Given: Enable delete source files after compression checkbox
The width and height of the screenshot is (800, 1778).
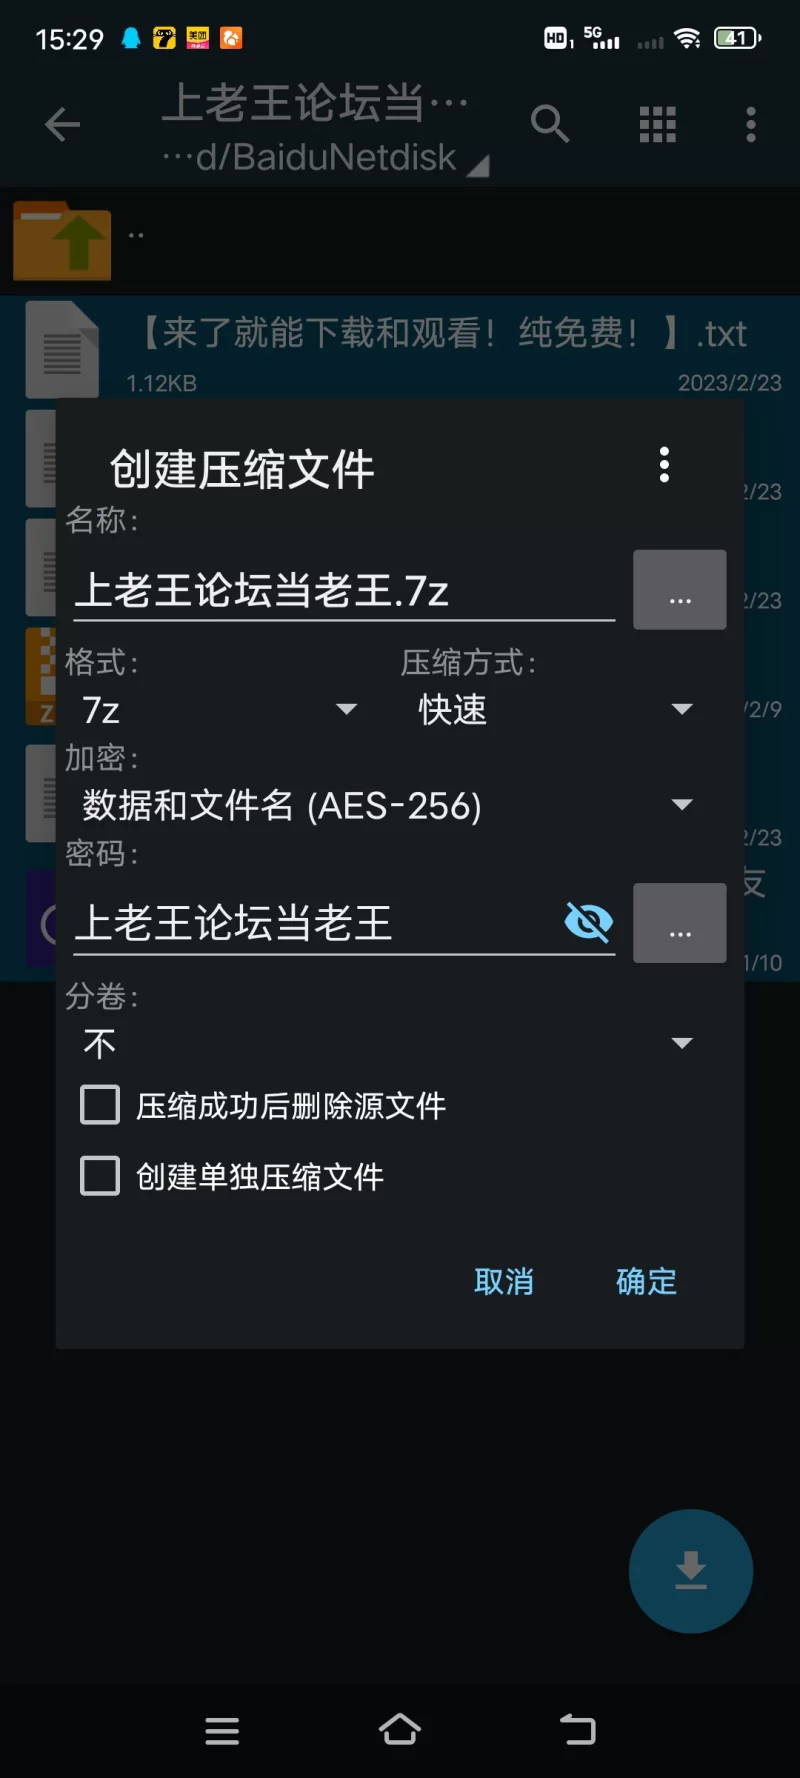Looking at the screenshot, I should [x=100, y=1105].
